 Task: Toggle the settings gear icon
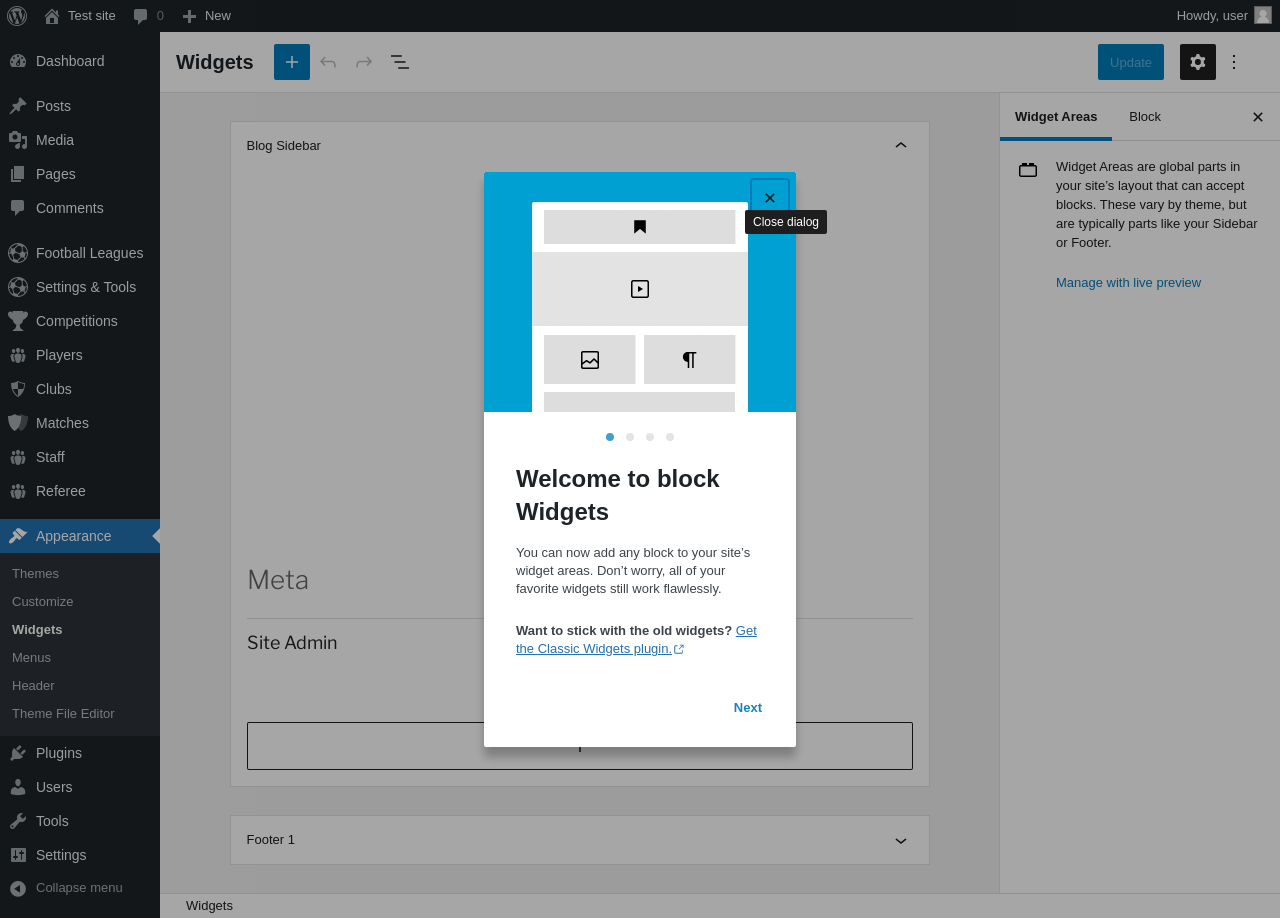1197,62
